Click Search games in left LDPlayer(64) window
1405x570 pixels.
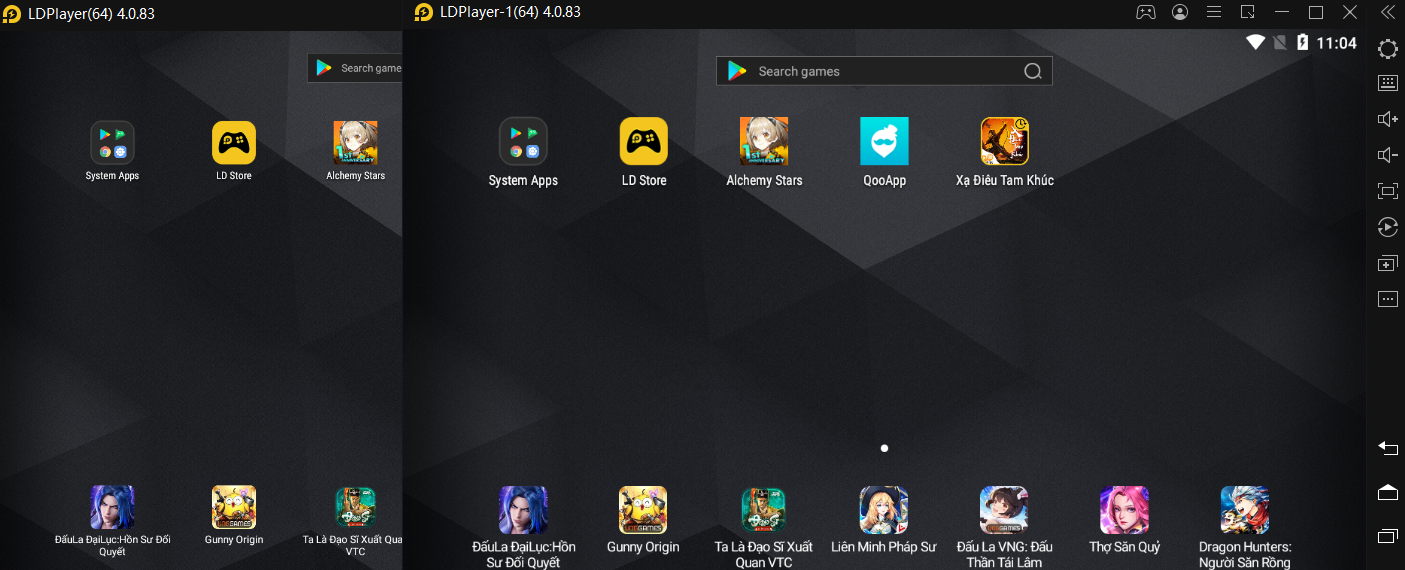[x=355, y=68]
